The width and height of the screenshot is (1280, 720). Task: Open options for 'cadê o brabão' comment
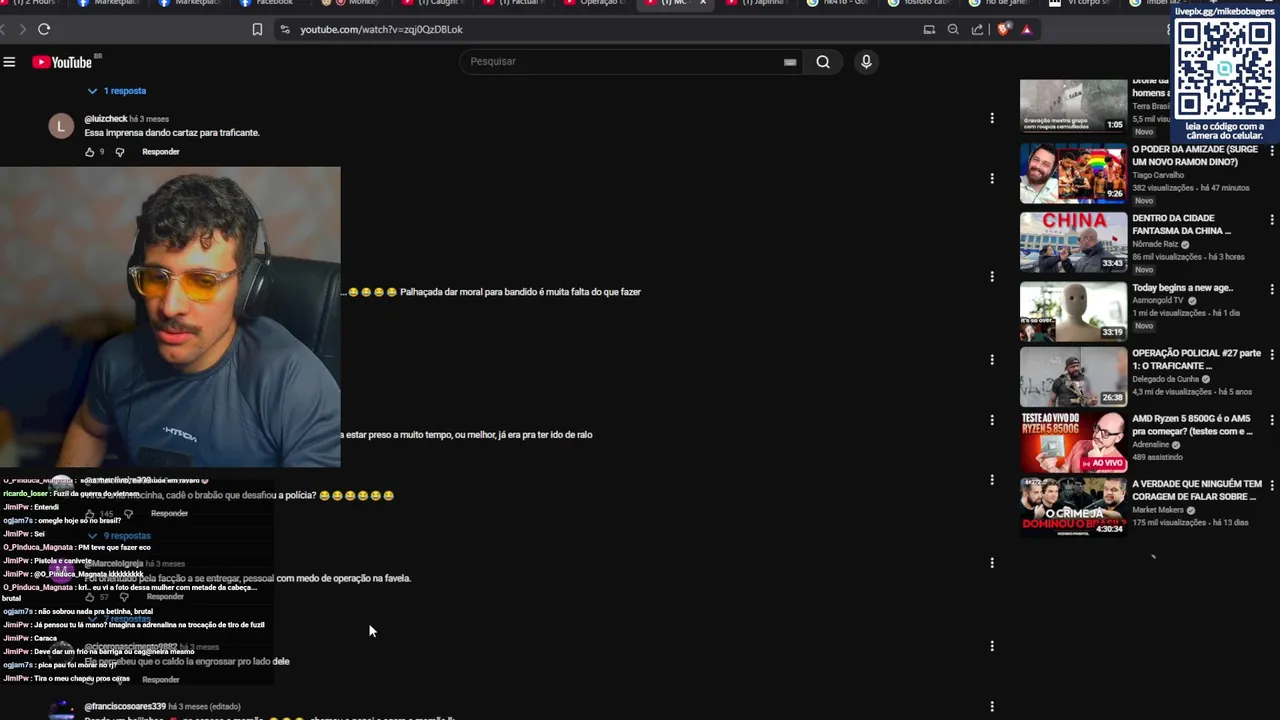[991, 480]
